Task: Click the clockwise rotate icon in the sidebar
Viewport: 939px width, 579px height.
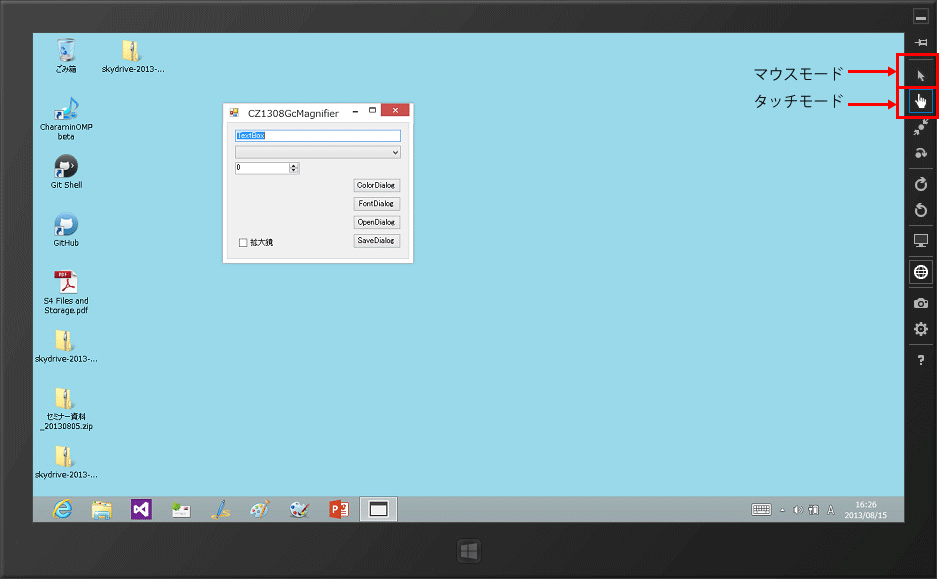Action: pyautogui.click(x=920, y=184)
